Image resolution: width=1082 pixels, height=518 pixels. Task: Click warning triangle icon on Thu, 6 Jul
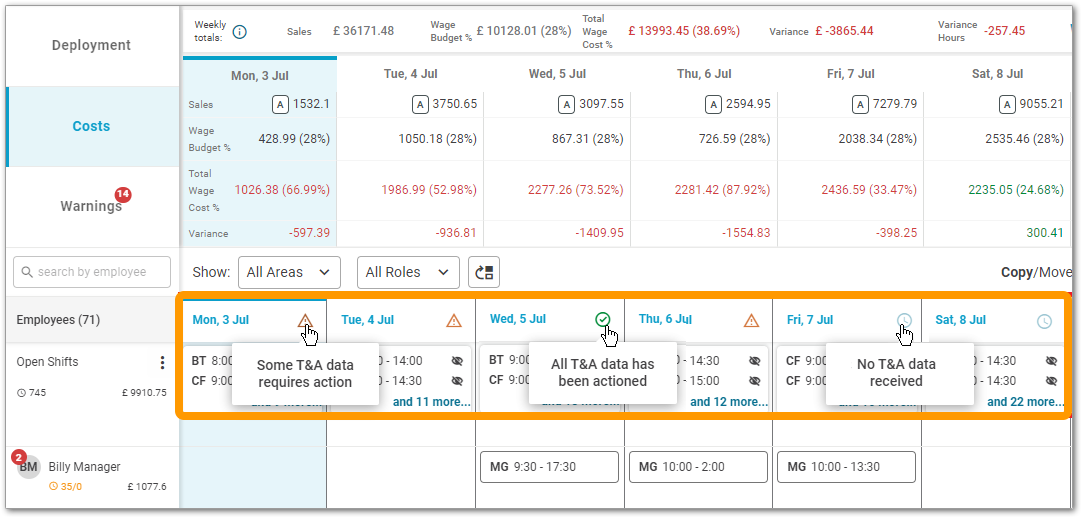(x=752, y=321)
